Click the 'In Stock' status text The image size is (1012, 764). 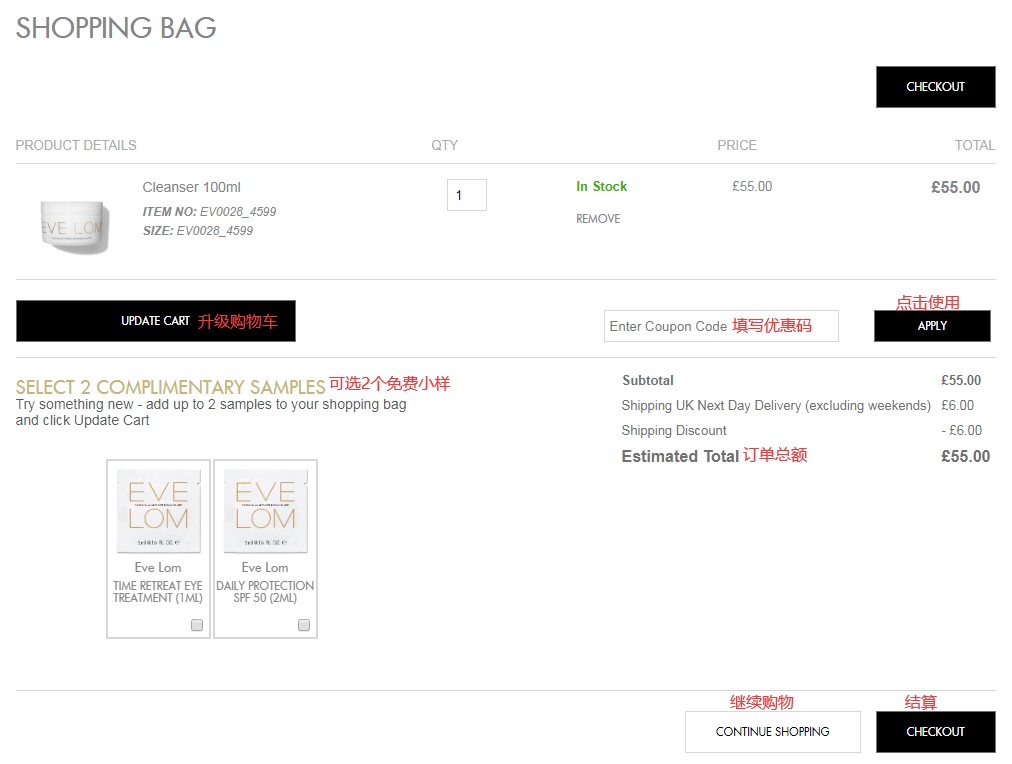pos(602,186)
